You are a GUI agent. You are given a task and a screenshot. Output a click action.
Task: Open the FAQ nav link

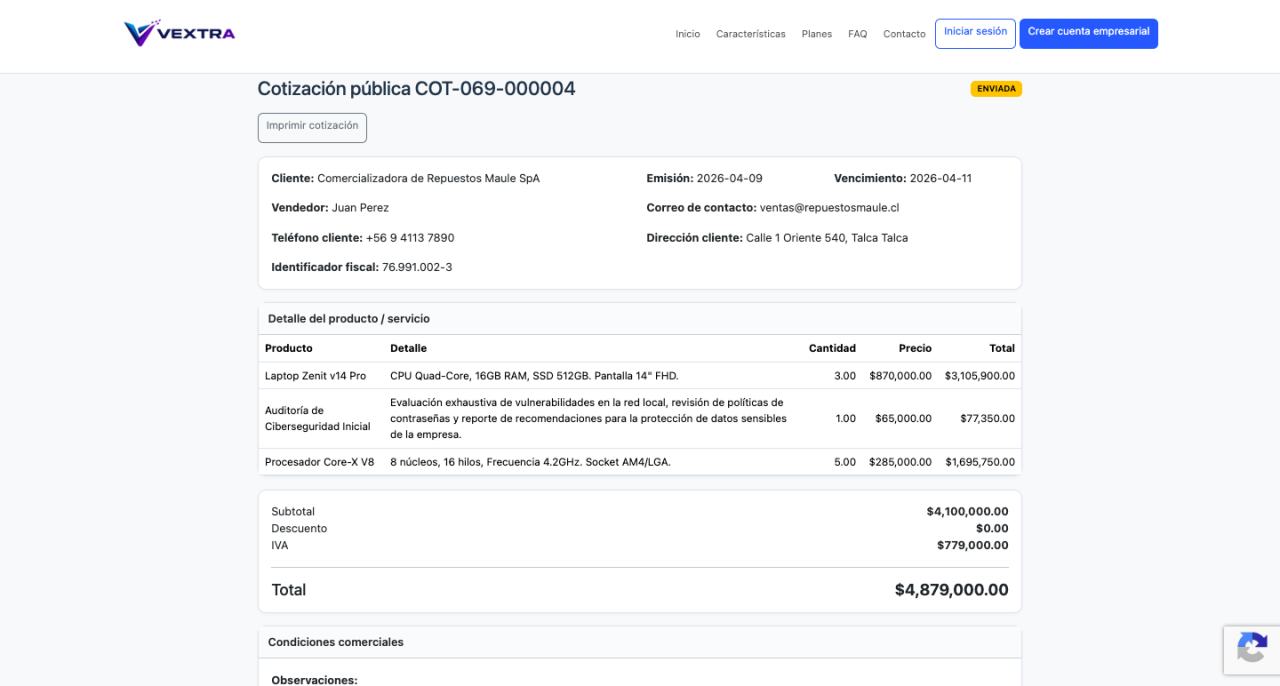(x=858, y=34)
